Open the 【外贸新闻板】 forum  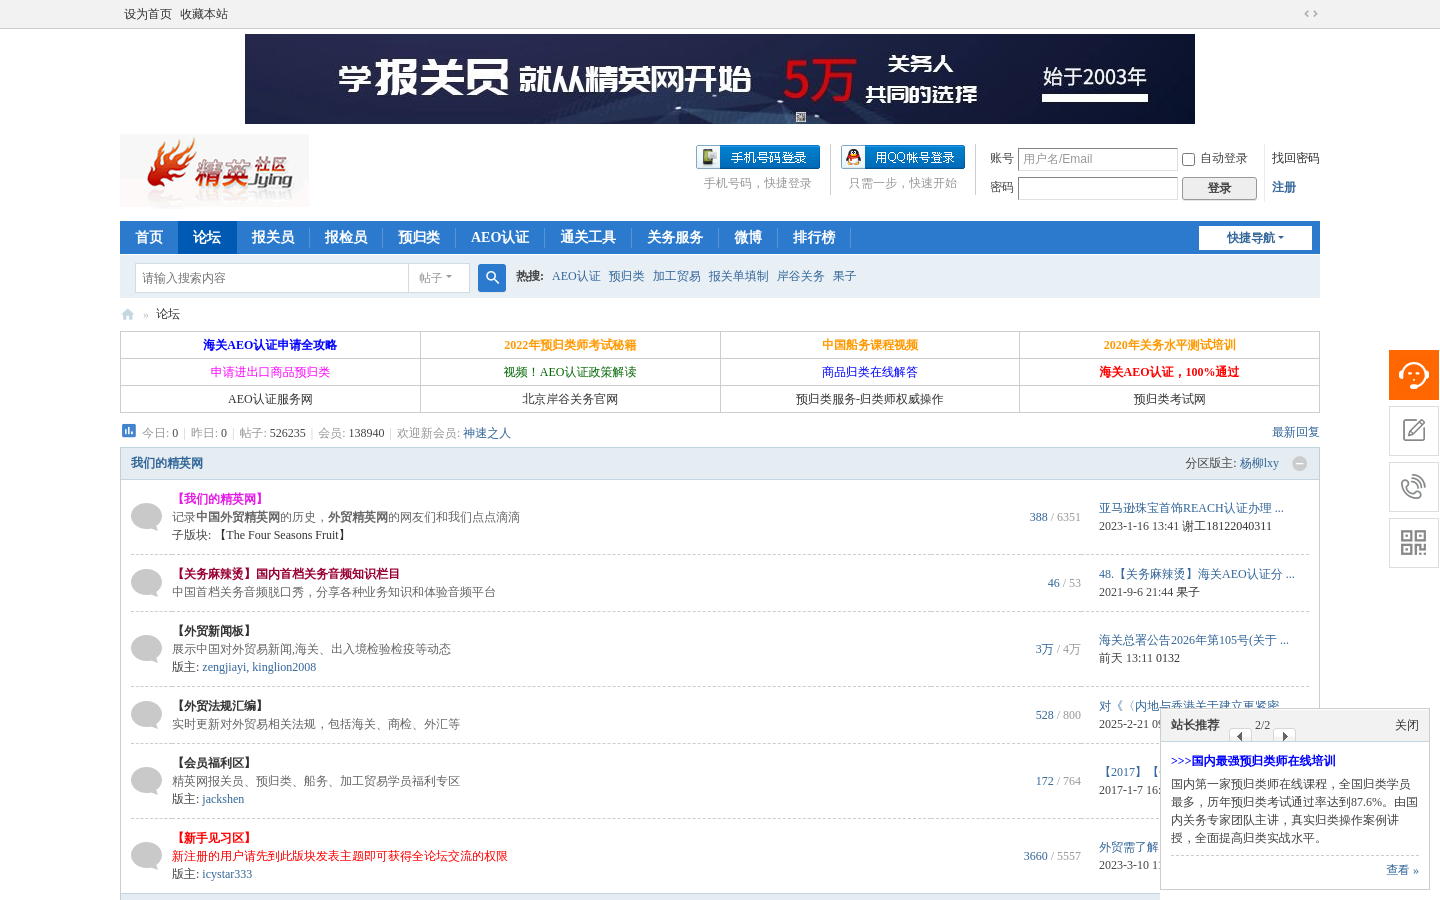point(214,631)
